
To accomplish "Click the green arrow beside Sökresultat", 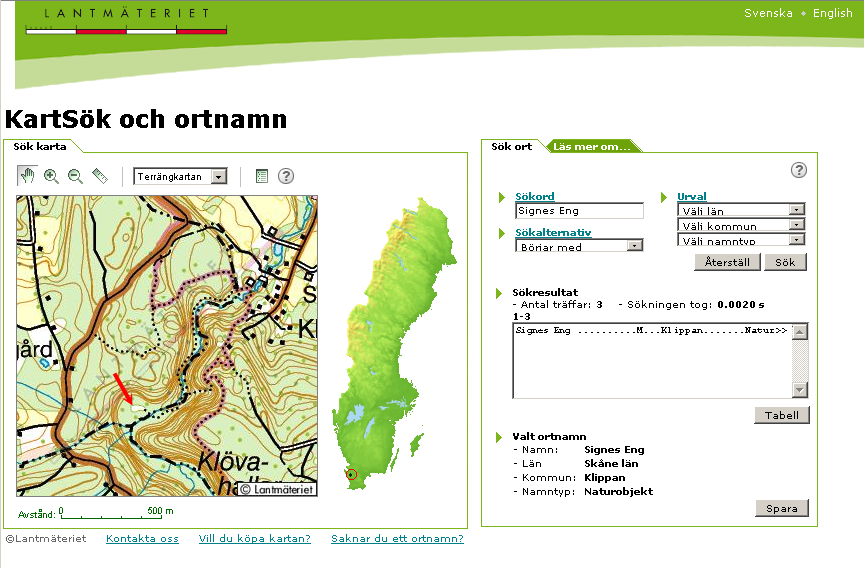I will click(499, 293).
